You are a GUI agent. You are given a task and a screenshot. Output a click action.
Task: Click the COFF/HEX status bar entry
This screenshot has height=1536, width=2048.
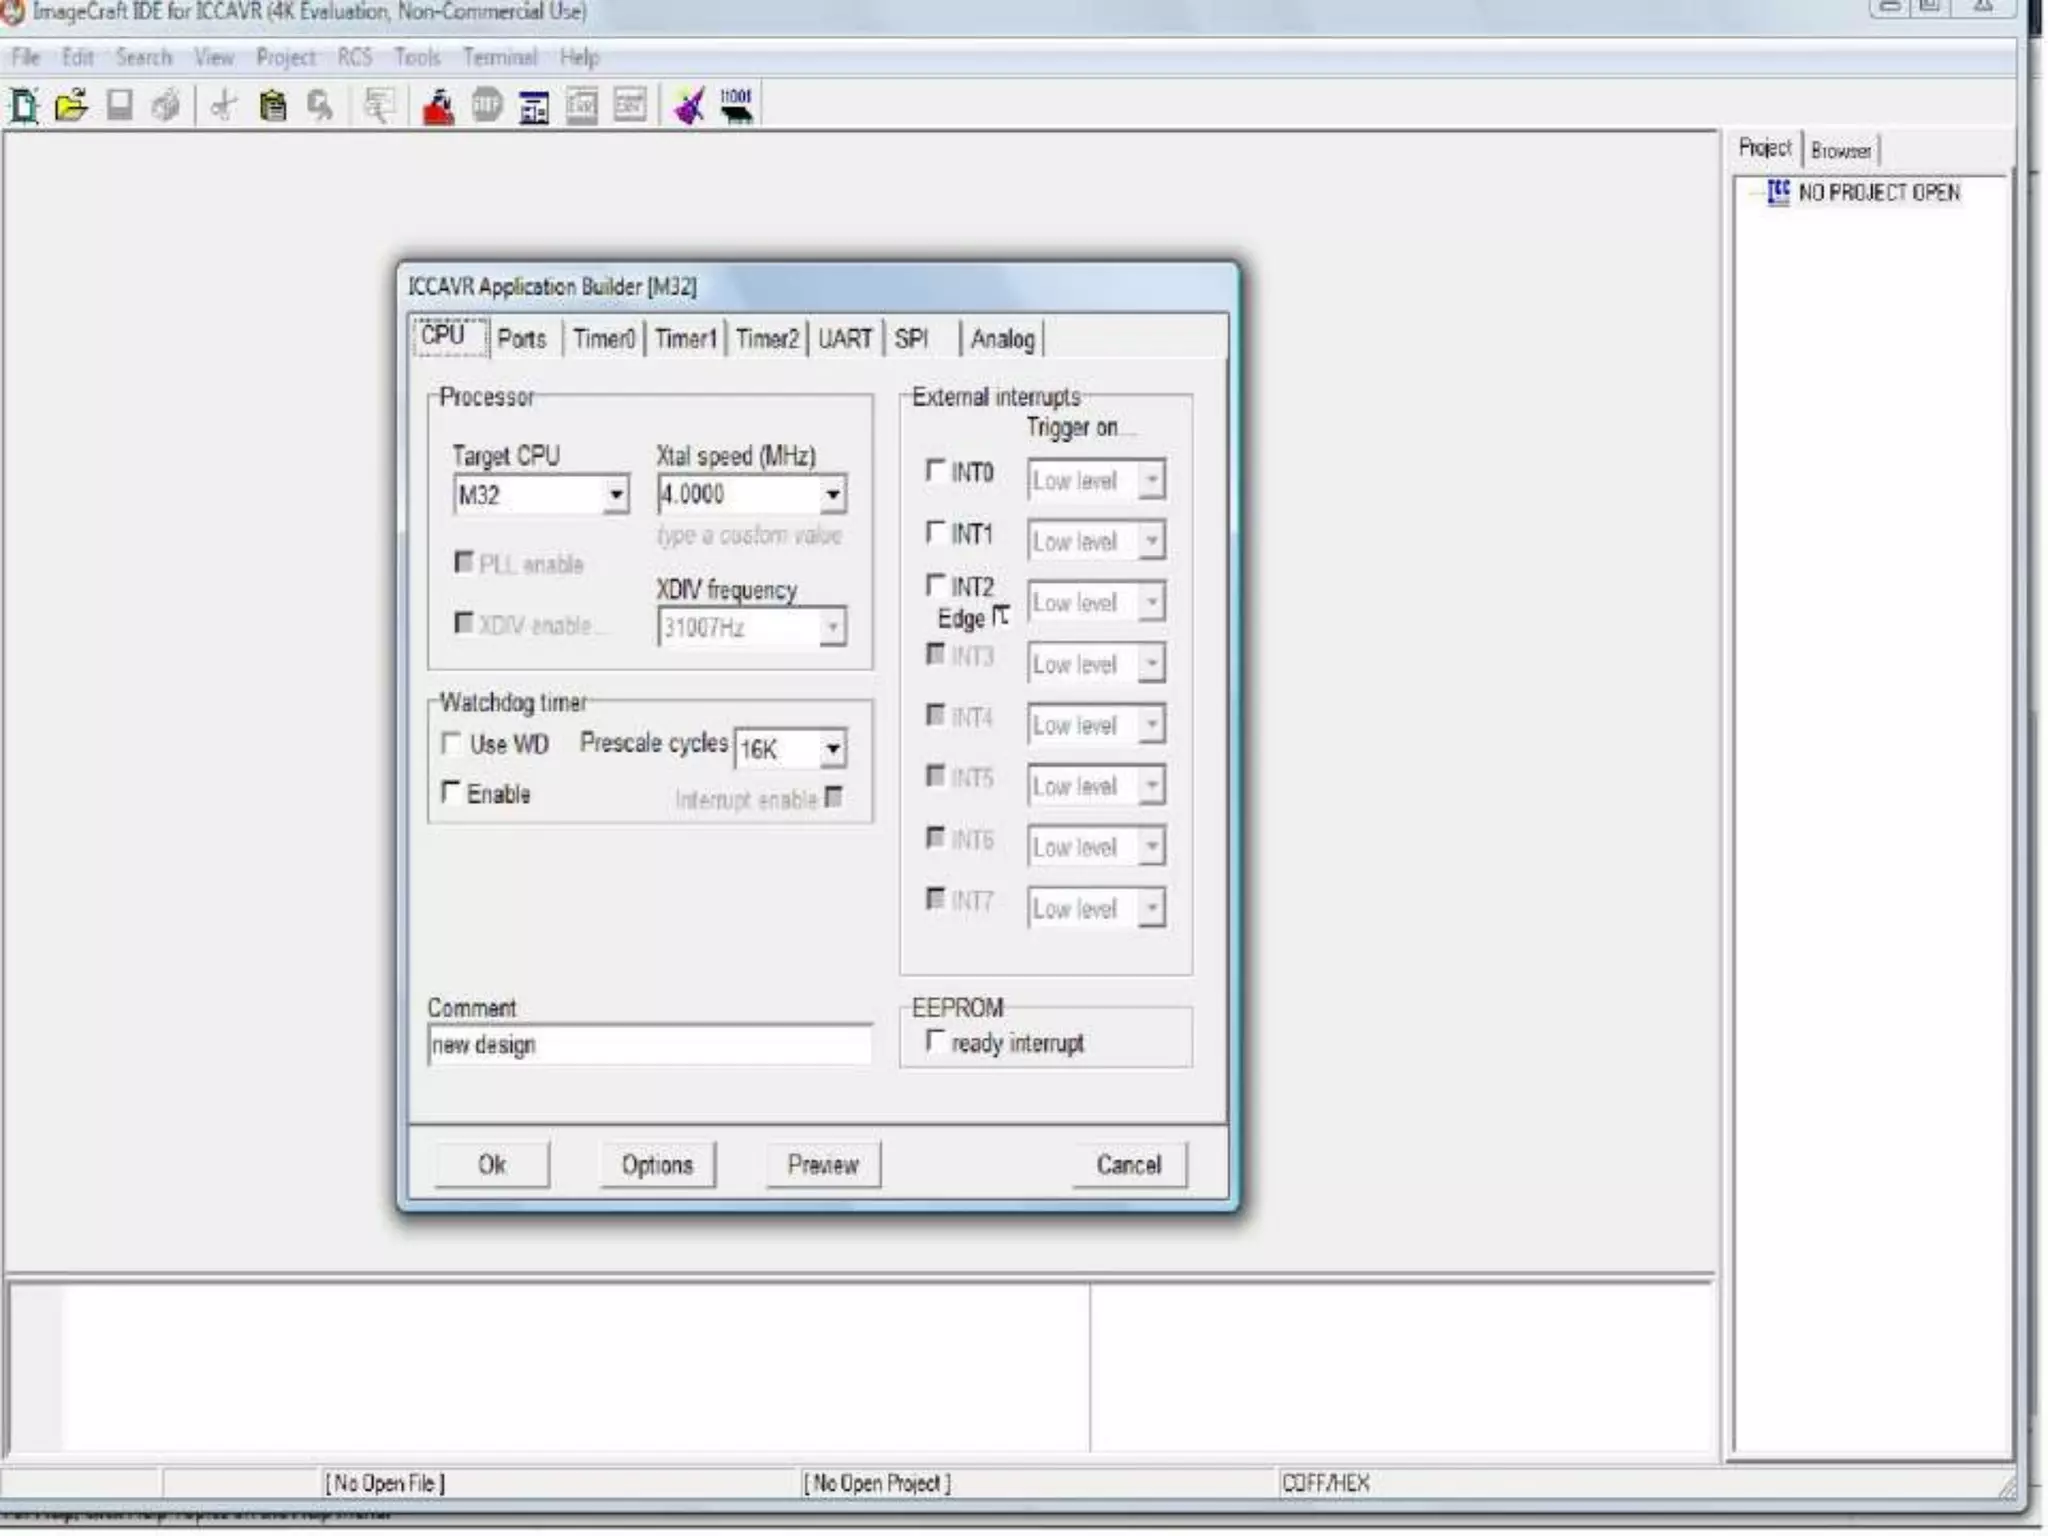click(x=1325, y=1483)
